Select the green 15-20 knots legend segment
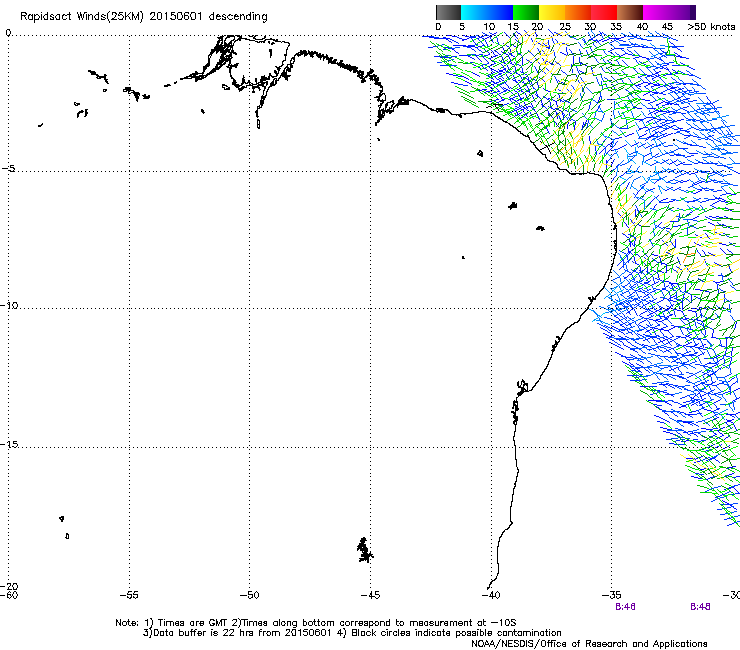This screenshot has height=650, width=740. [526, 12]
